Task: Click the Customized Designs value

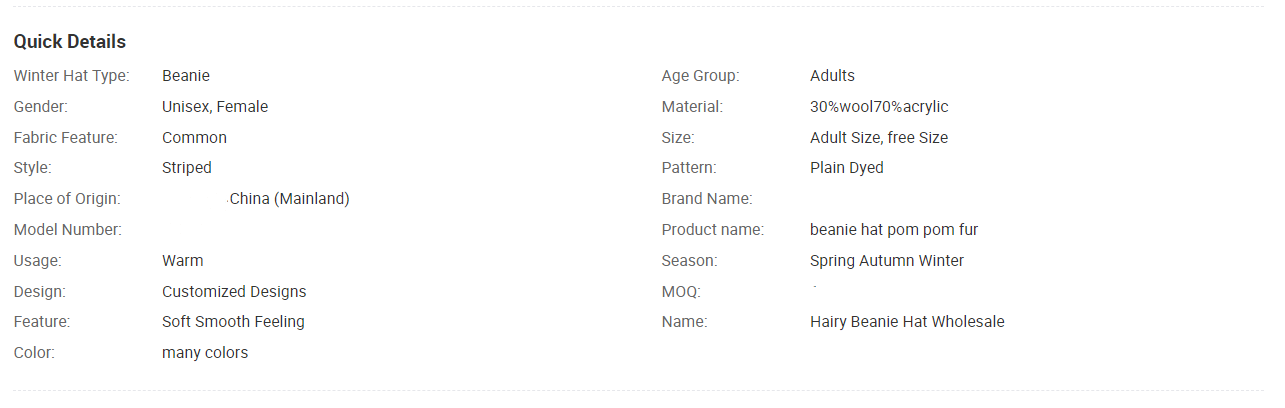Action: (x=234, y=292)
